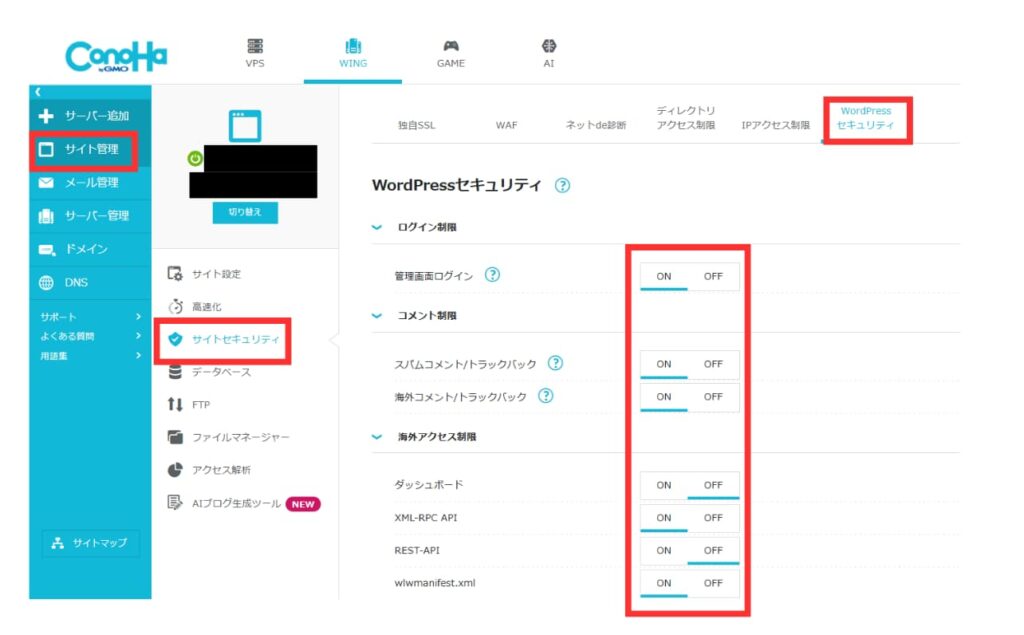Collapse the ログイン制限 section

coord(377,227)
